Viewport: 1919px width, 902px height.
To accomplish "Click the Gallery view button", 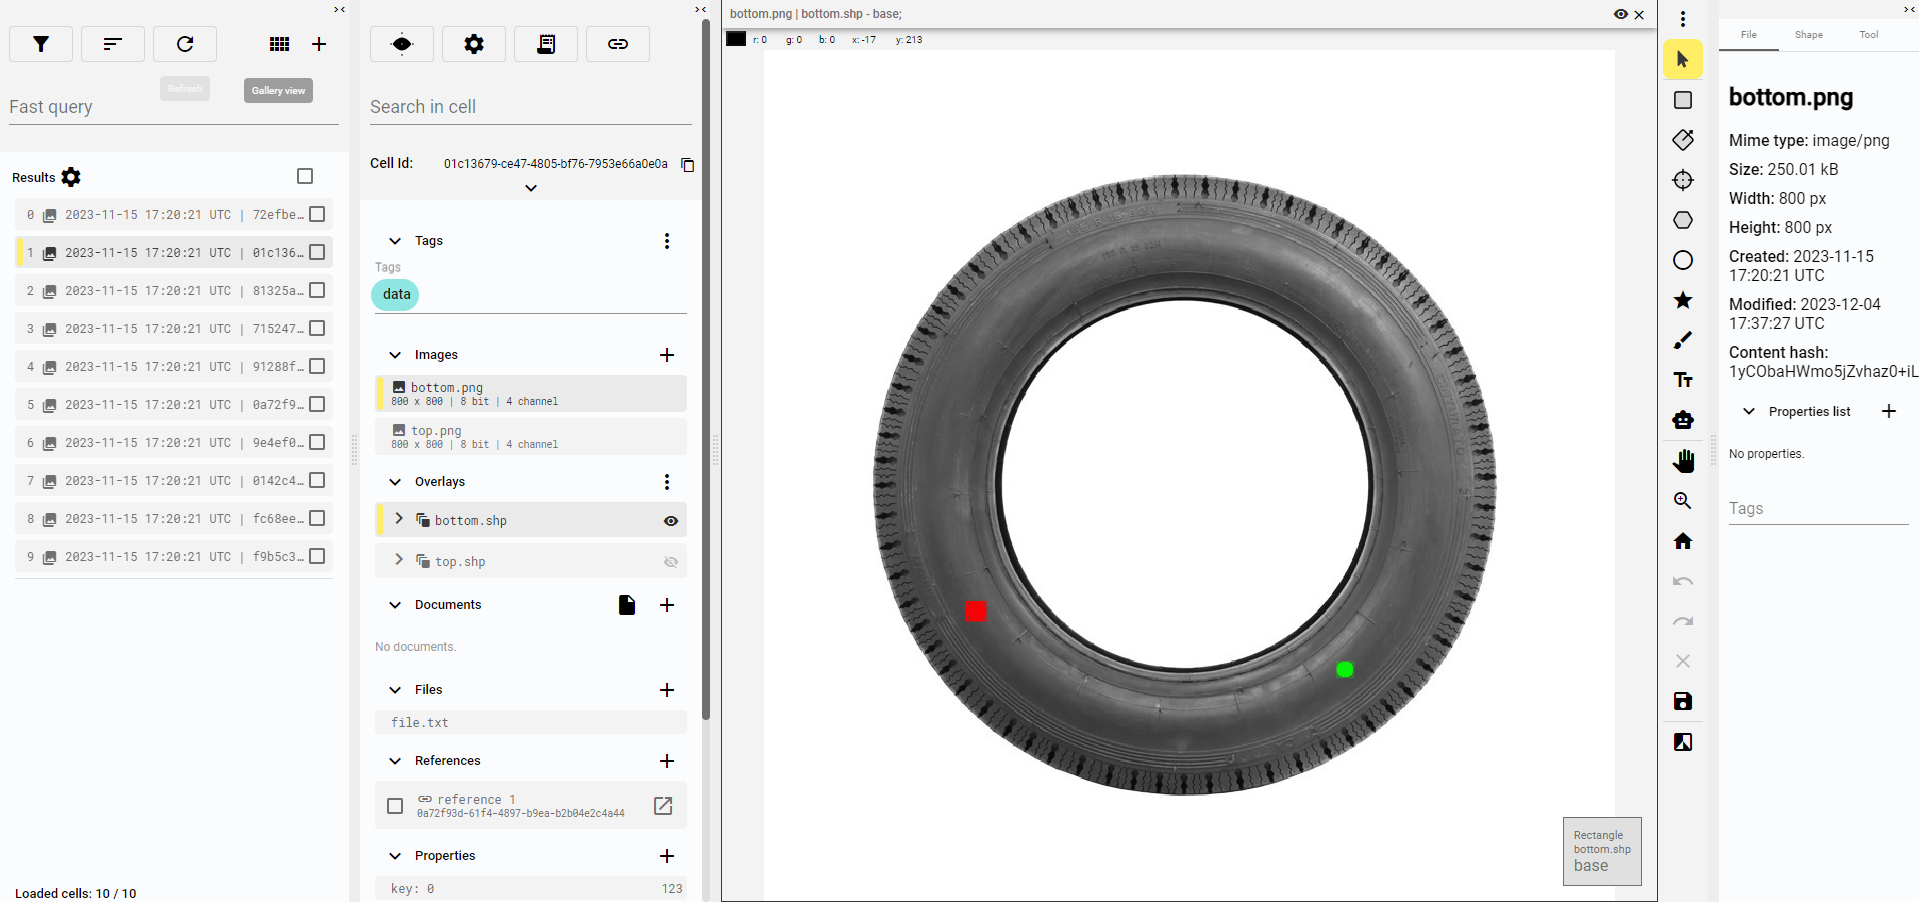I will 278,91.
